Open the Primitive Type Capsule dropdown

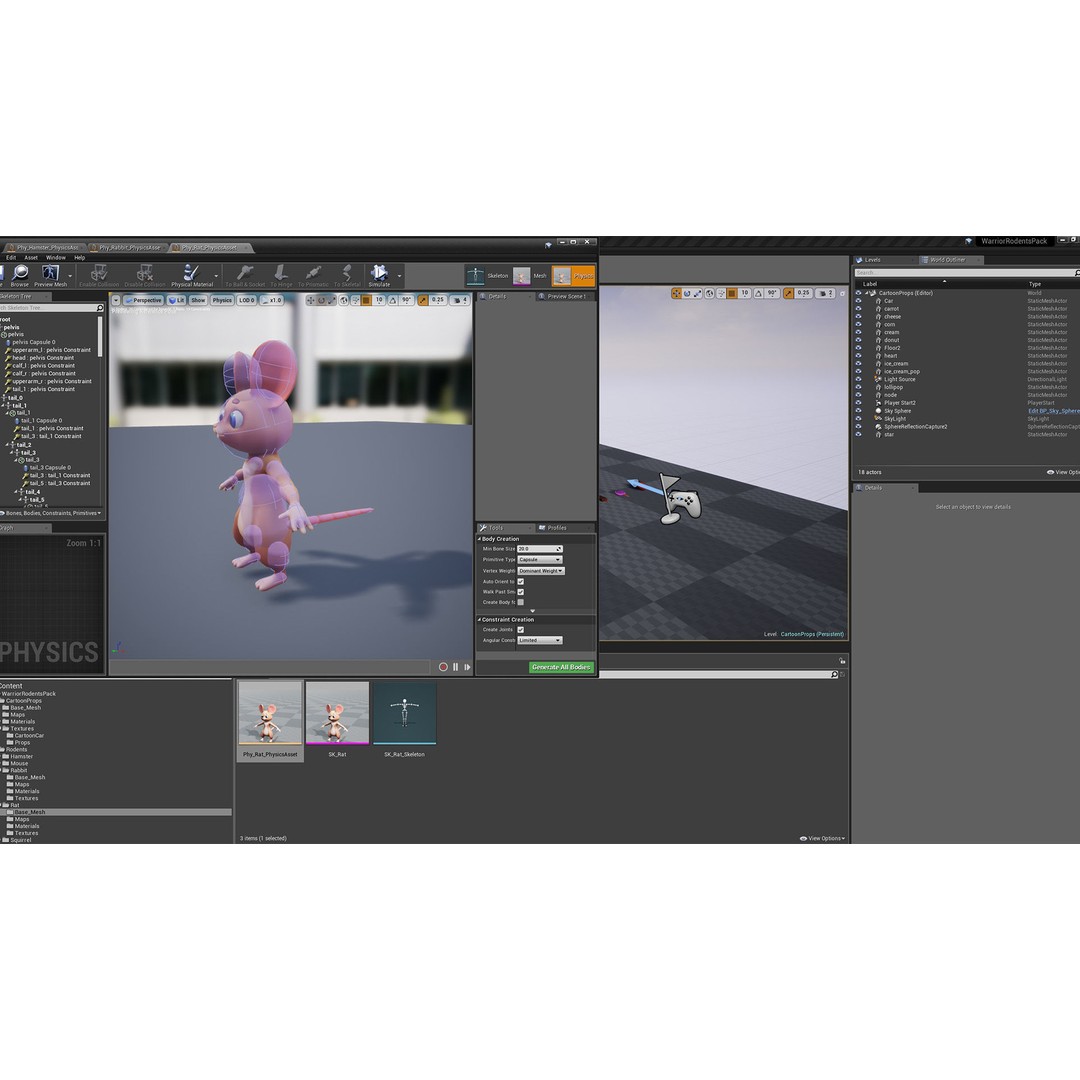click(540, 559)
